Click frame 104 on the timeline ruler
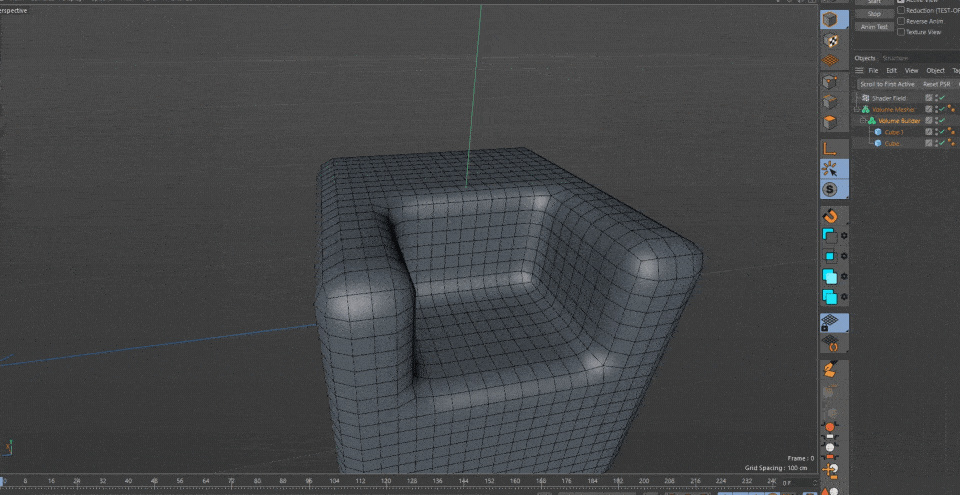The image size is (960, 495). coord(335,482)
